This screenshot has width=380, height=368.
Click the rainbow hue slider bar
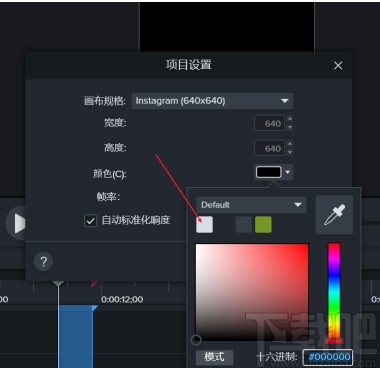click(x=334, y=292)
